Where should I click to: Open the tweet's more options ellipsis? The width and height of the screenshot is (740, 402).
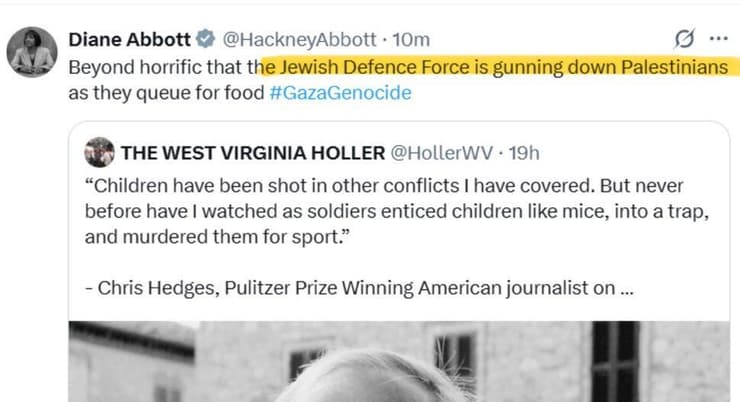point(718,40)
